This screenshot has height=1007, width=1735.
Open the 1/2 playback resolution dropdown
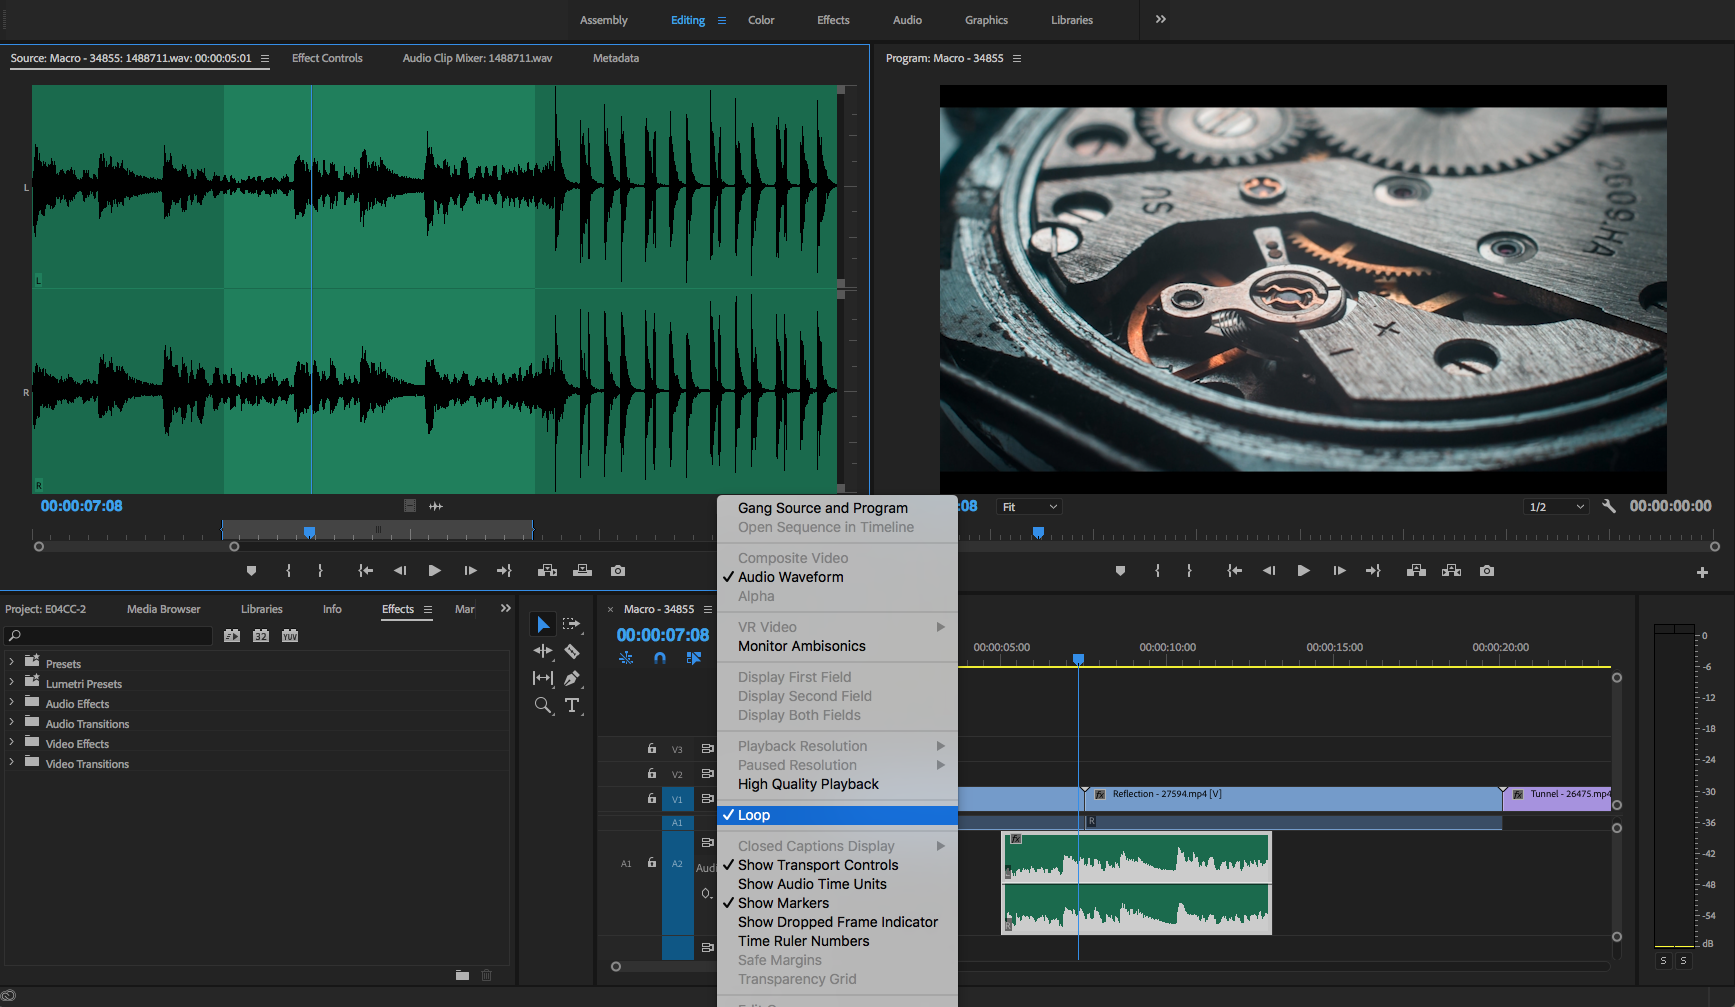coord(1556,507)
